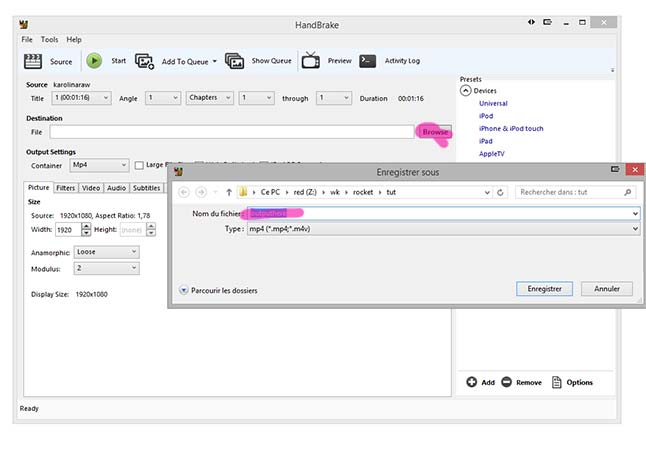646x463 pixels.
Task: Click the Destination File path field
Action: coord(232,132)
